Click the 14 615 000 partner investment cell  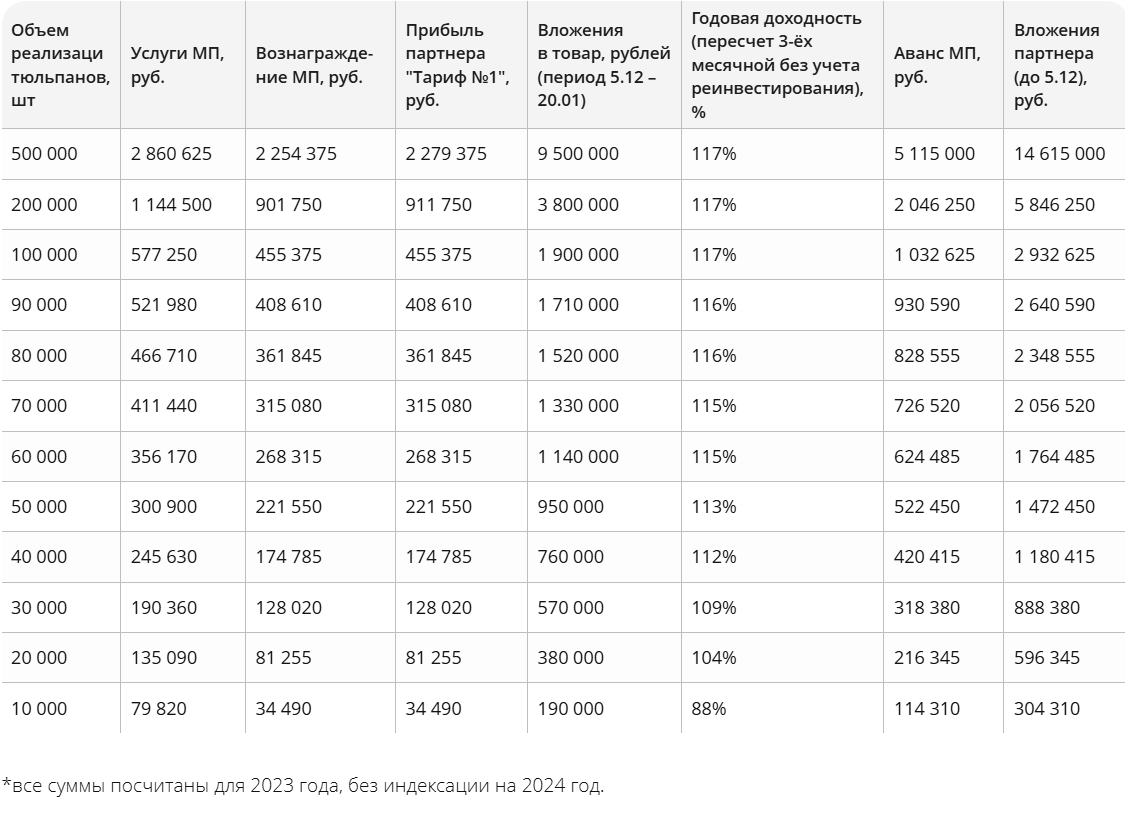[x=1059, y=154]
